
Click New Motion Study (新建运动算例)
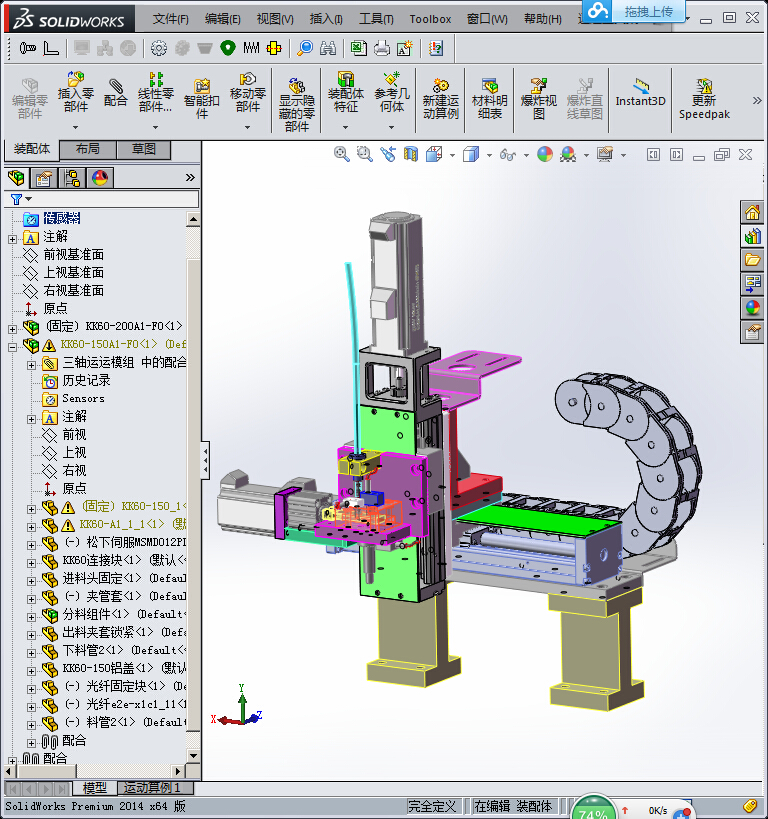tap(440, 98)
